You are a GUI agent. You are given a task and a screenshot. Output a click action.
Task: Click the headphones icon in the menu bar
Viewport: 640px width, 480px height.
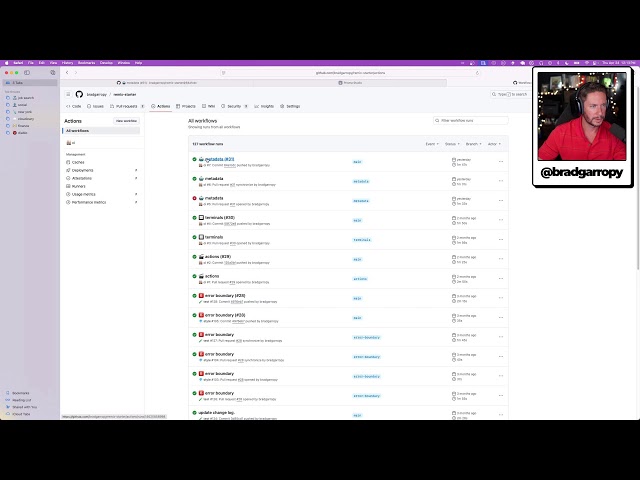click(541, 63)
